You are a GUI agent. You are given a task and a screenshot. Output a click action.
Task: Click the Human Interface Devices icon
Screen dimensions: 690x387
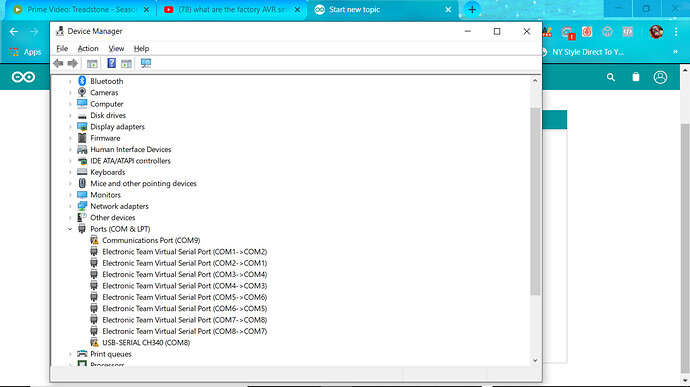tap(82, 150)
